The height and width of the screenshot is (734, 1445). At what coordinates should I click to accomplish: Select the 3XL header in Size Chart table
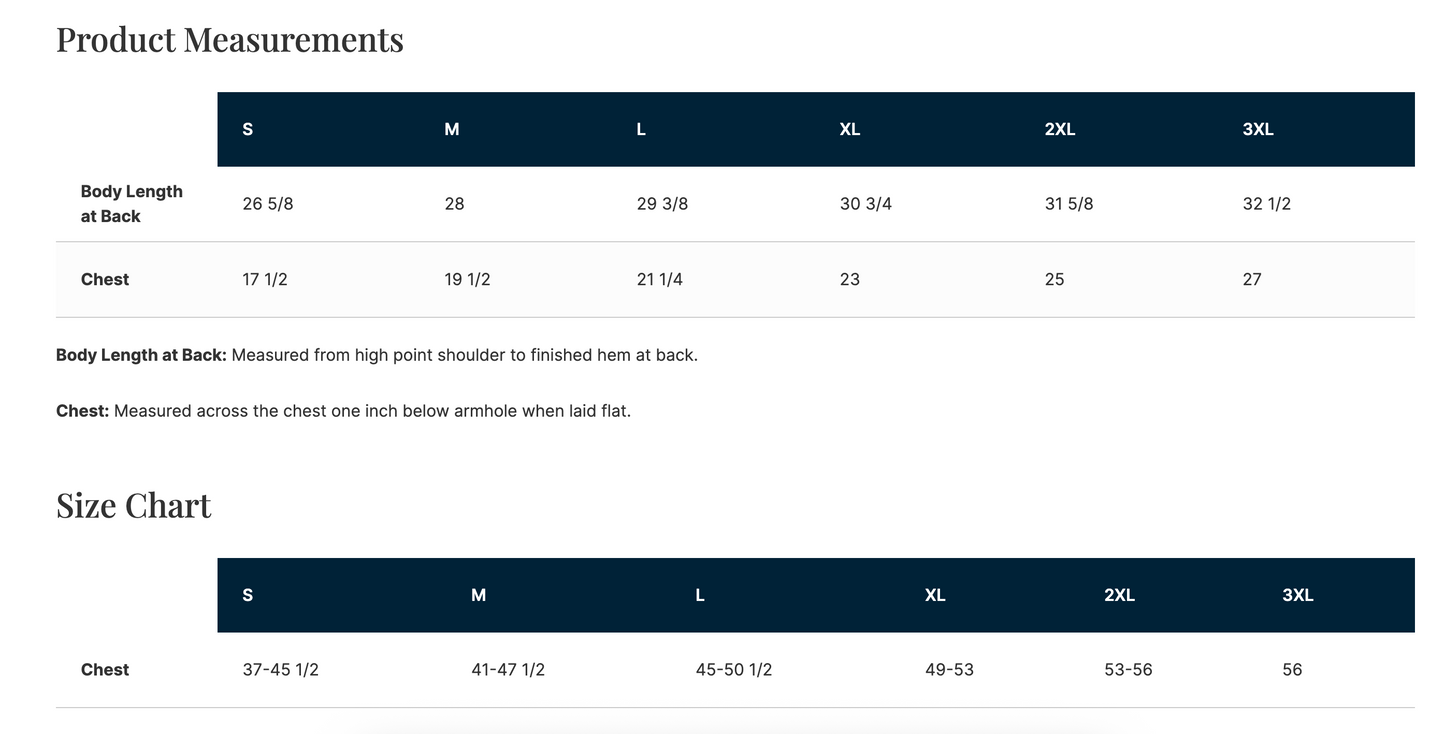(1298, 596)
